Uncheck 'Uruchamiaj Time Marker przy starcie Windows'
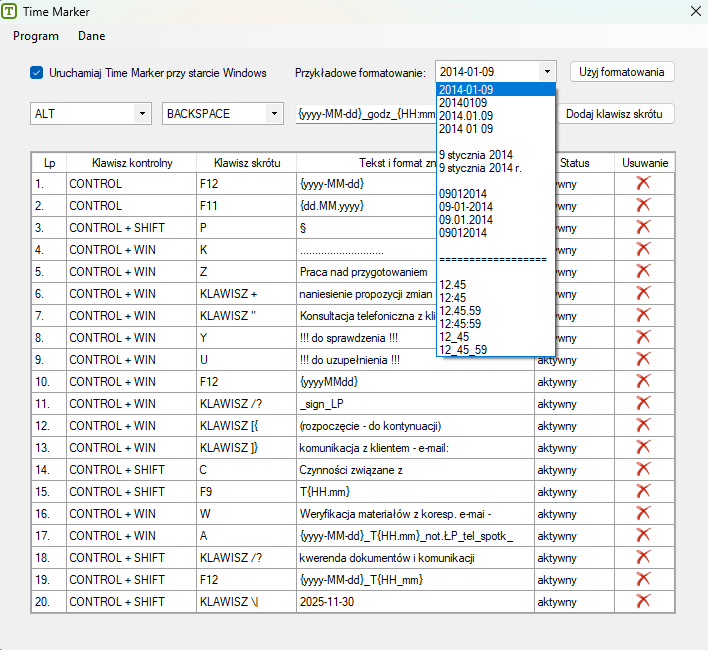 (x=37, y=72)
